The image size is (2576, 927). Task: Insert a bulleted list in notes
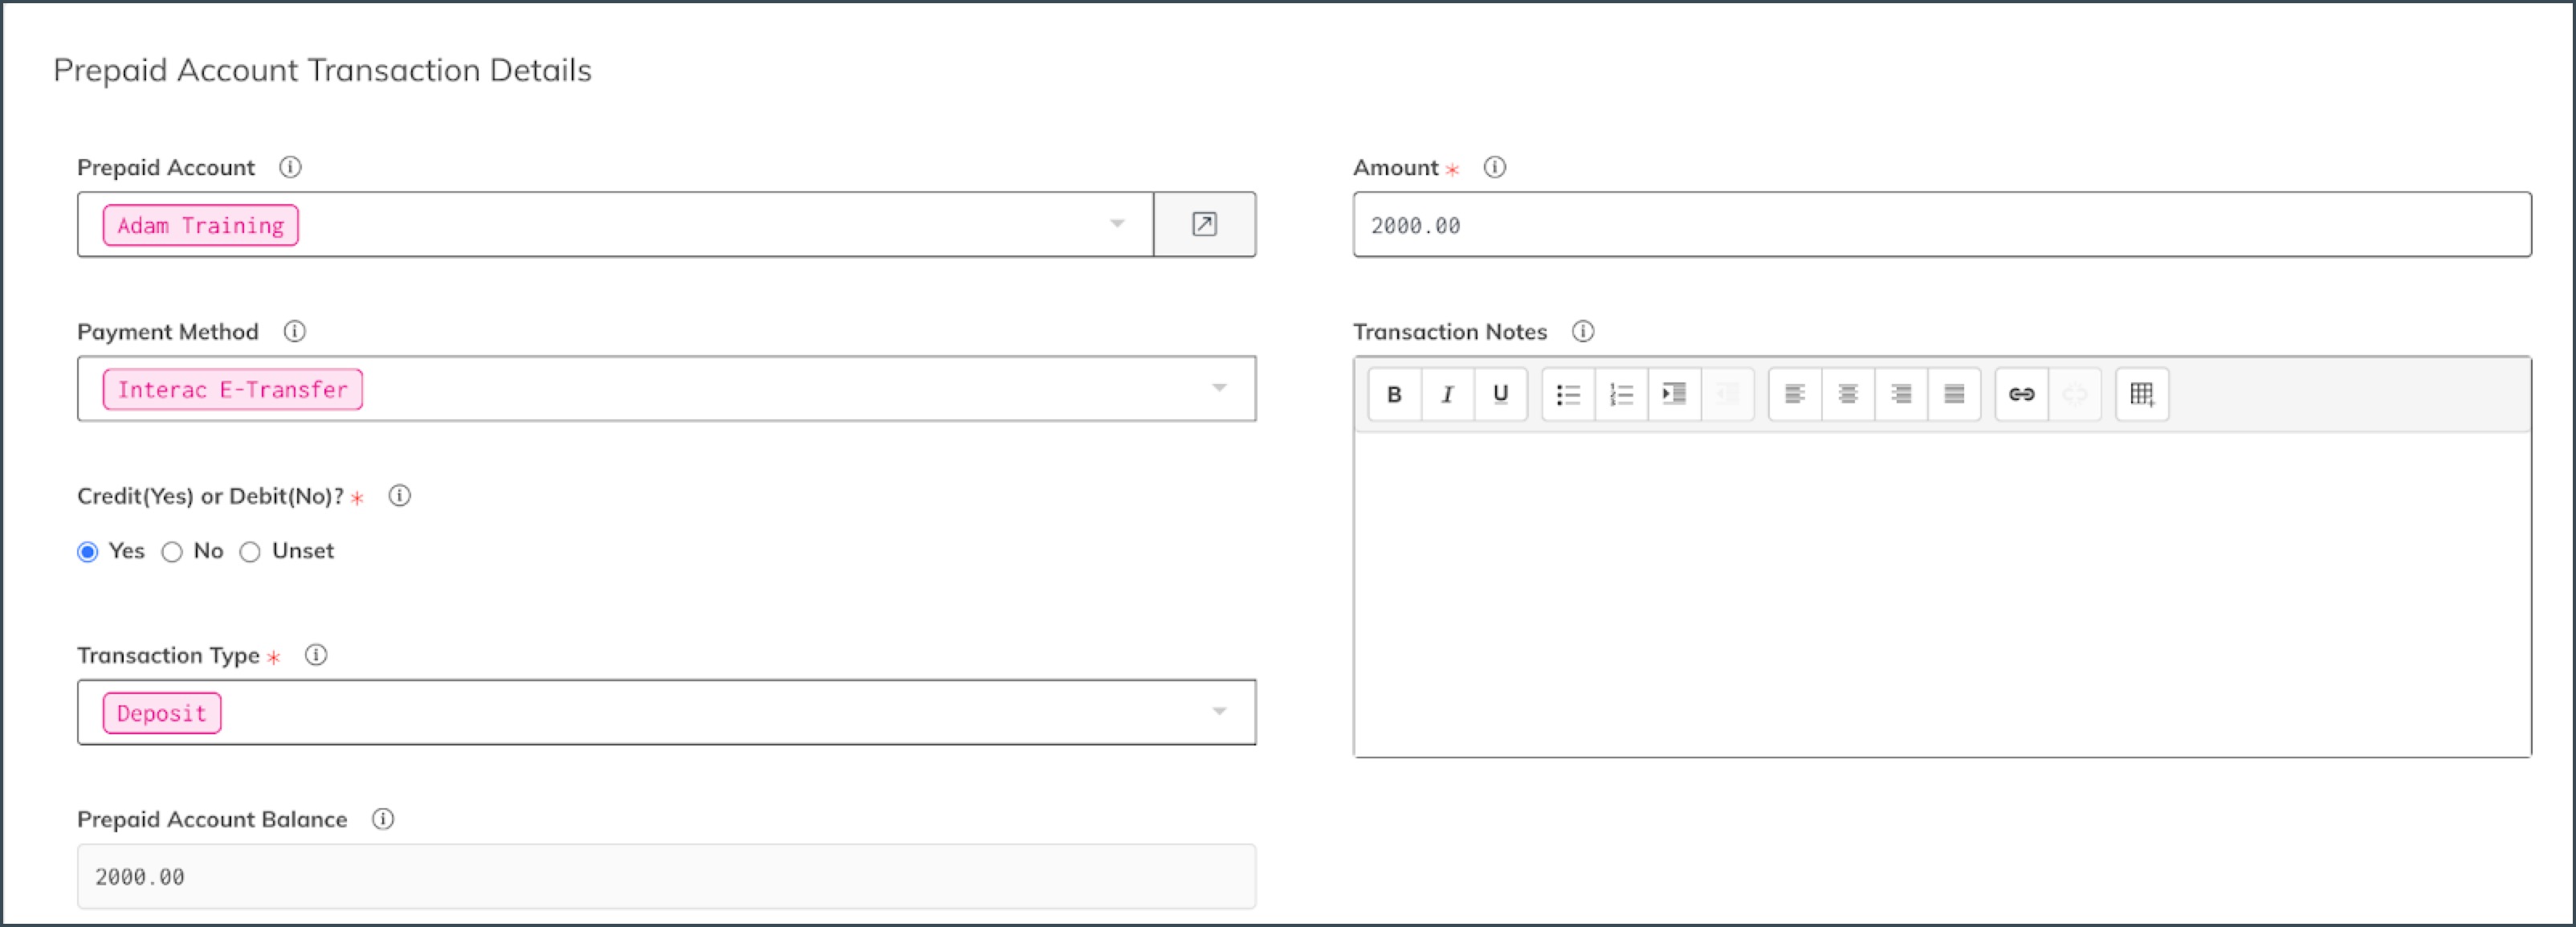1568,394
